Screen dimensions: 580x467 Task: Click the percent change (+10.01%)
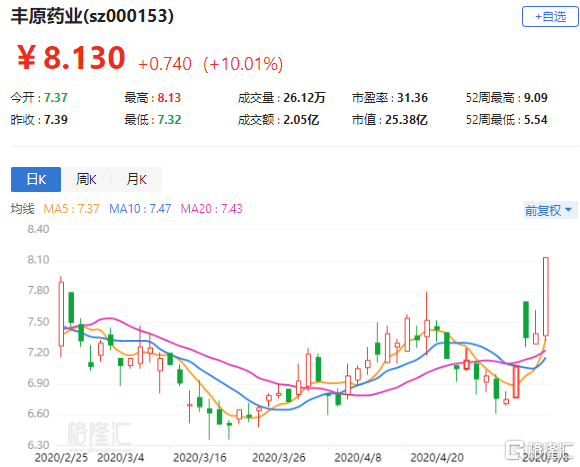click(243, 64)
